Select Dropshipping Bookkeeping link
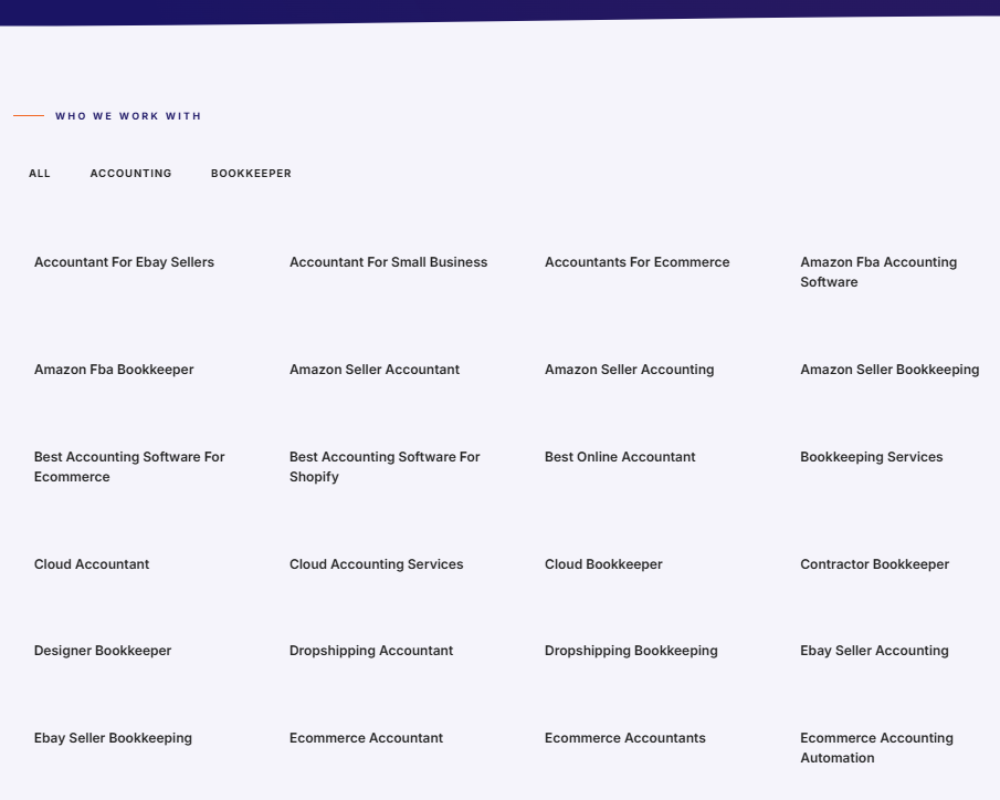 pyautogui.click(x=631, y=651)
